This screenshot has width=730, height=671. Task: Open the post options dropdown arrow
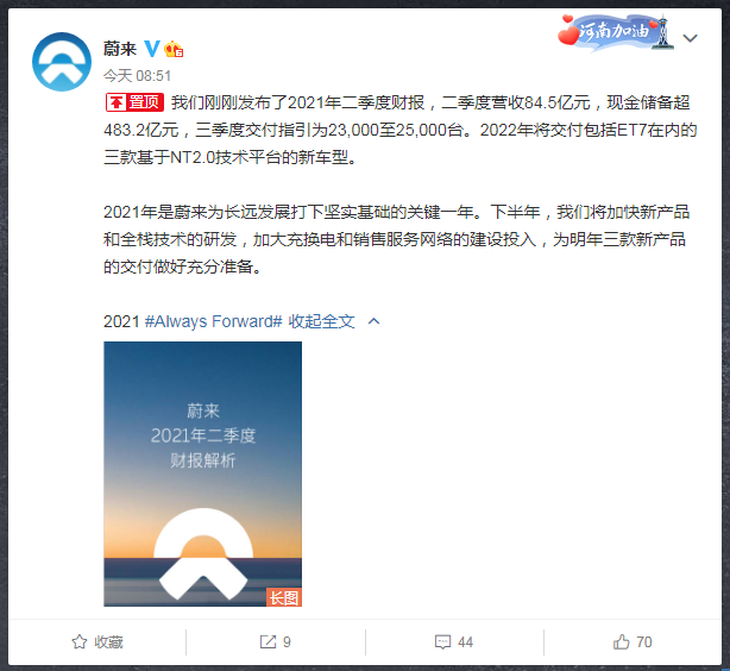pyautogui.click(x=690, y=38)
